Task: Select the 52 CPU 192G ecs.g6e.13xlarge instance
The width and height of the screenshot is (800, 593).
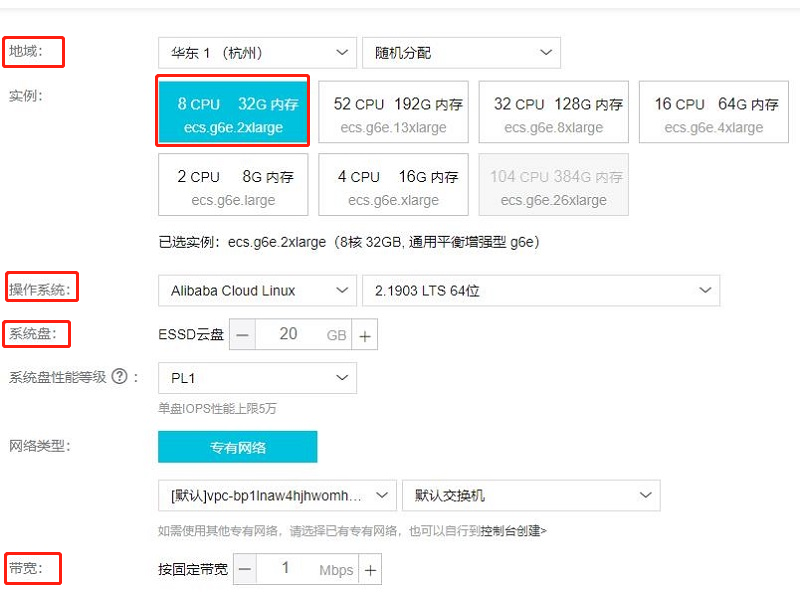Action: click(x=393, y=112)
